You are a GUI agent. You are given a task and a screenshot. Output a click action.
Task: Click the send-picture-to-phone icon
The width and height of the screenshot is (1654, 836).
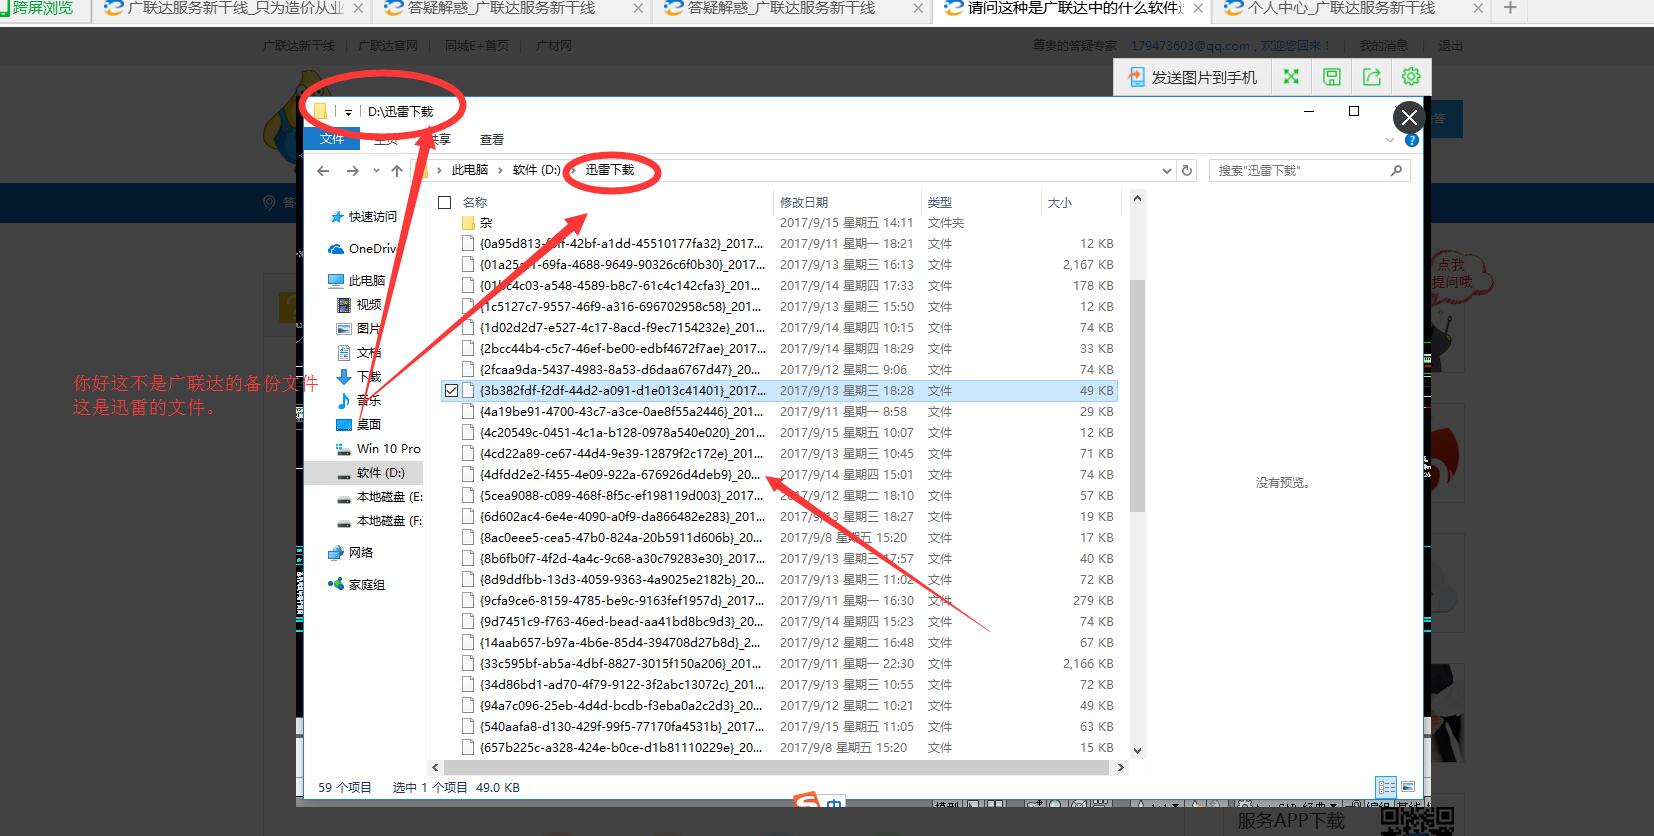[1136, 77]
